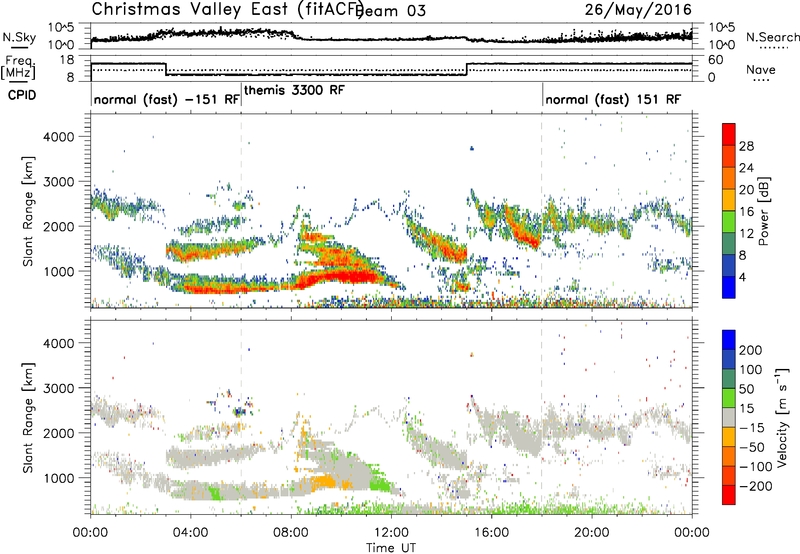Click the '2000' tick of the power panel
Screen dimensions: 800x554
58,226
